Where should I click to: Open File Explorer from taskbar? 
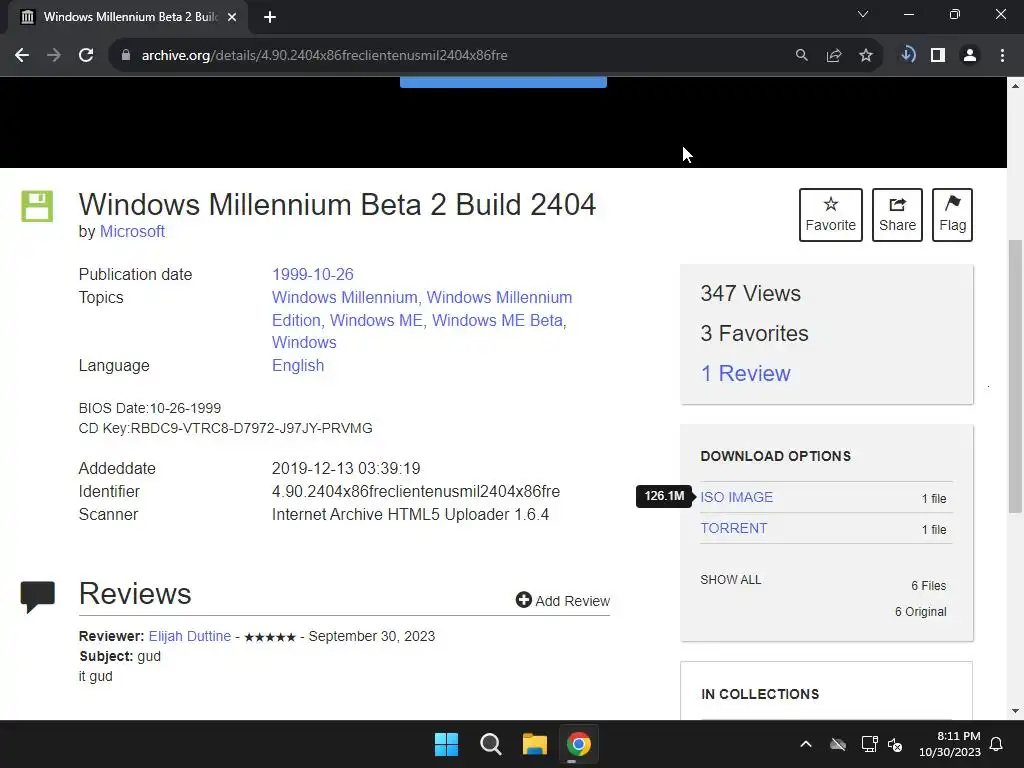[534, 744]
